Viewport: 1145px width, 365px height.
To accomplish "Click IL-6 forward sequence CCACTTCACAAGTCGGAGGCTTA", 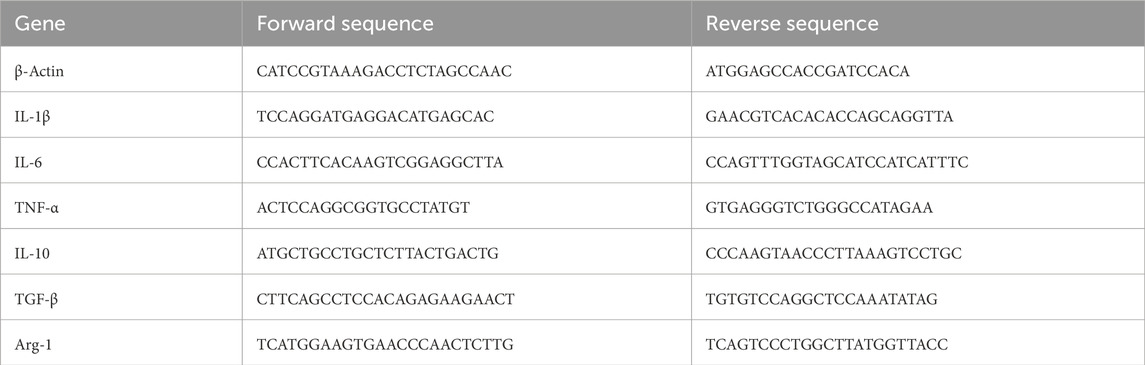I will click(380, 162).
